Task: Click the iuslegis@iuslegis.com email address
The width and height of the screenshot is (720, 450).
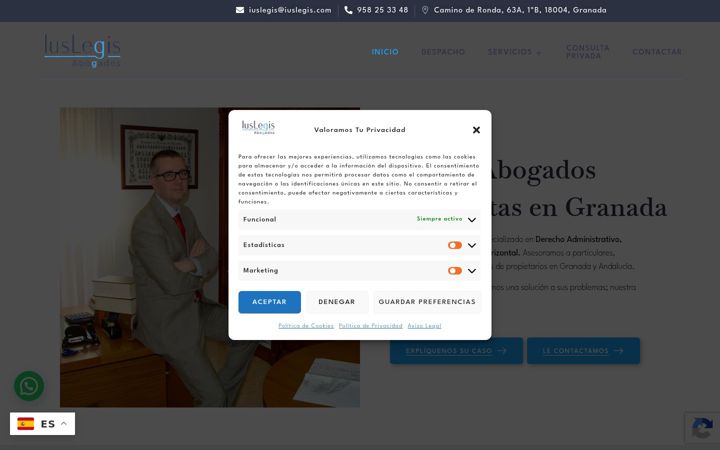Action: [290, 10]
